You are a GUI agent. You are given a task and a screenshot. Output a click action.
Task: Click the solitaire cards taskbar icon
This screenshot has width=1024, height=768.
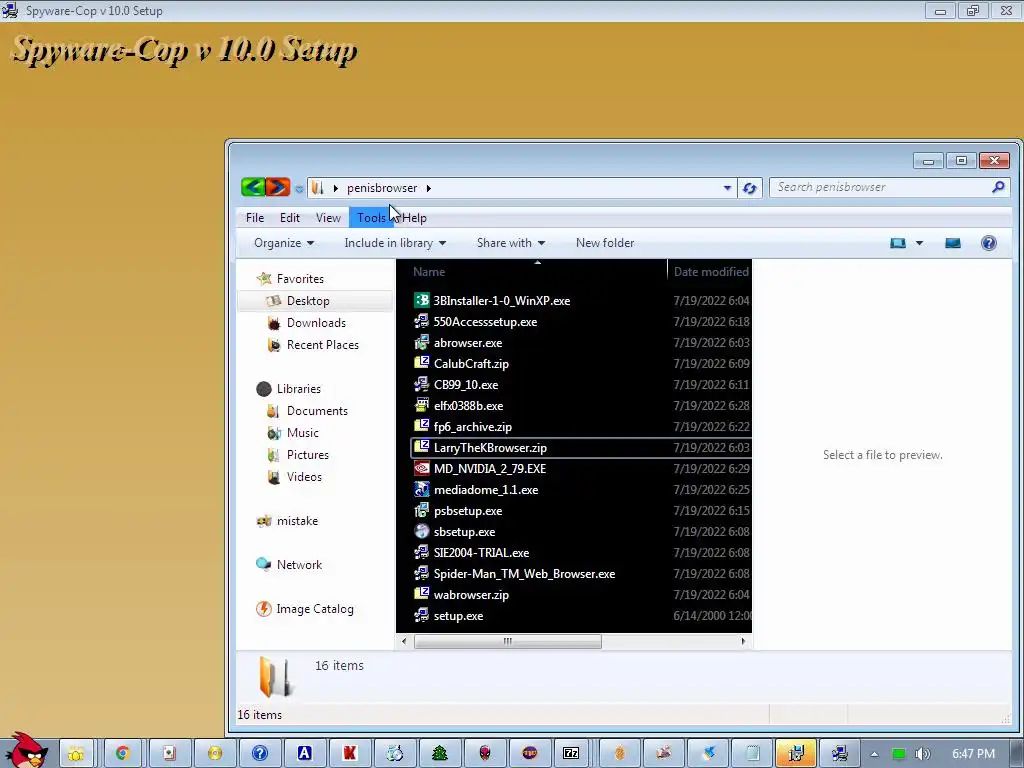coord(169,753)
